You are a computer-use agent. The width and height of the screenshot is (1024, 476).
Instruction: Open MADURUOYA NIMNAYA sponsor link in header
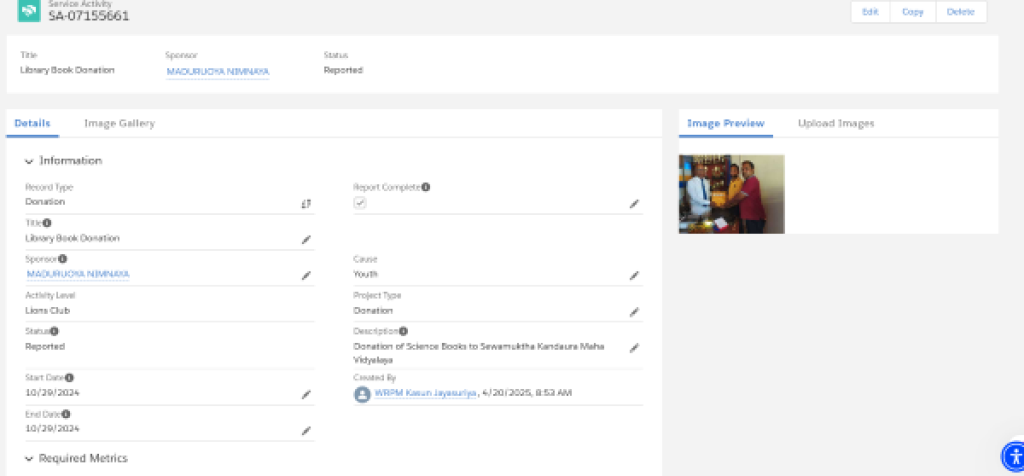[x=217, y=71]
